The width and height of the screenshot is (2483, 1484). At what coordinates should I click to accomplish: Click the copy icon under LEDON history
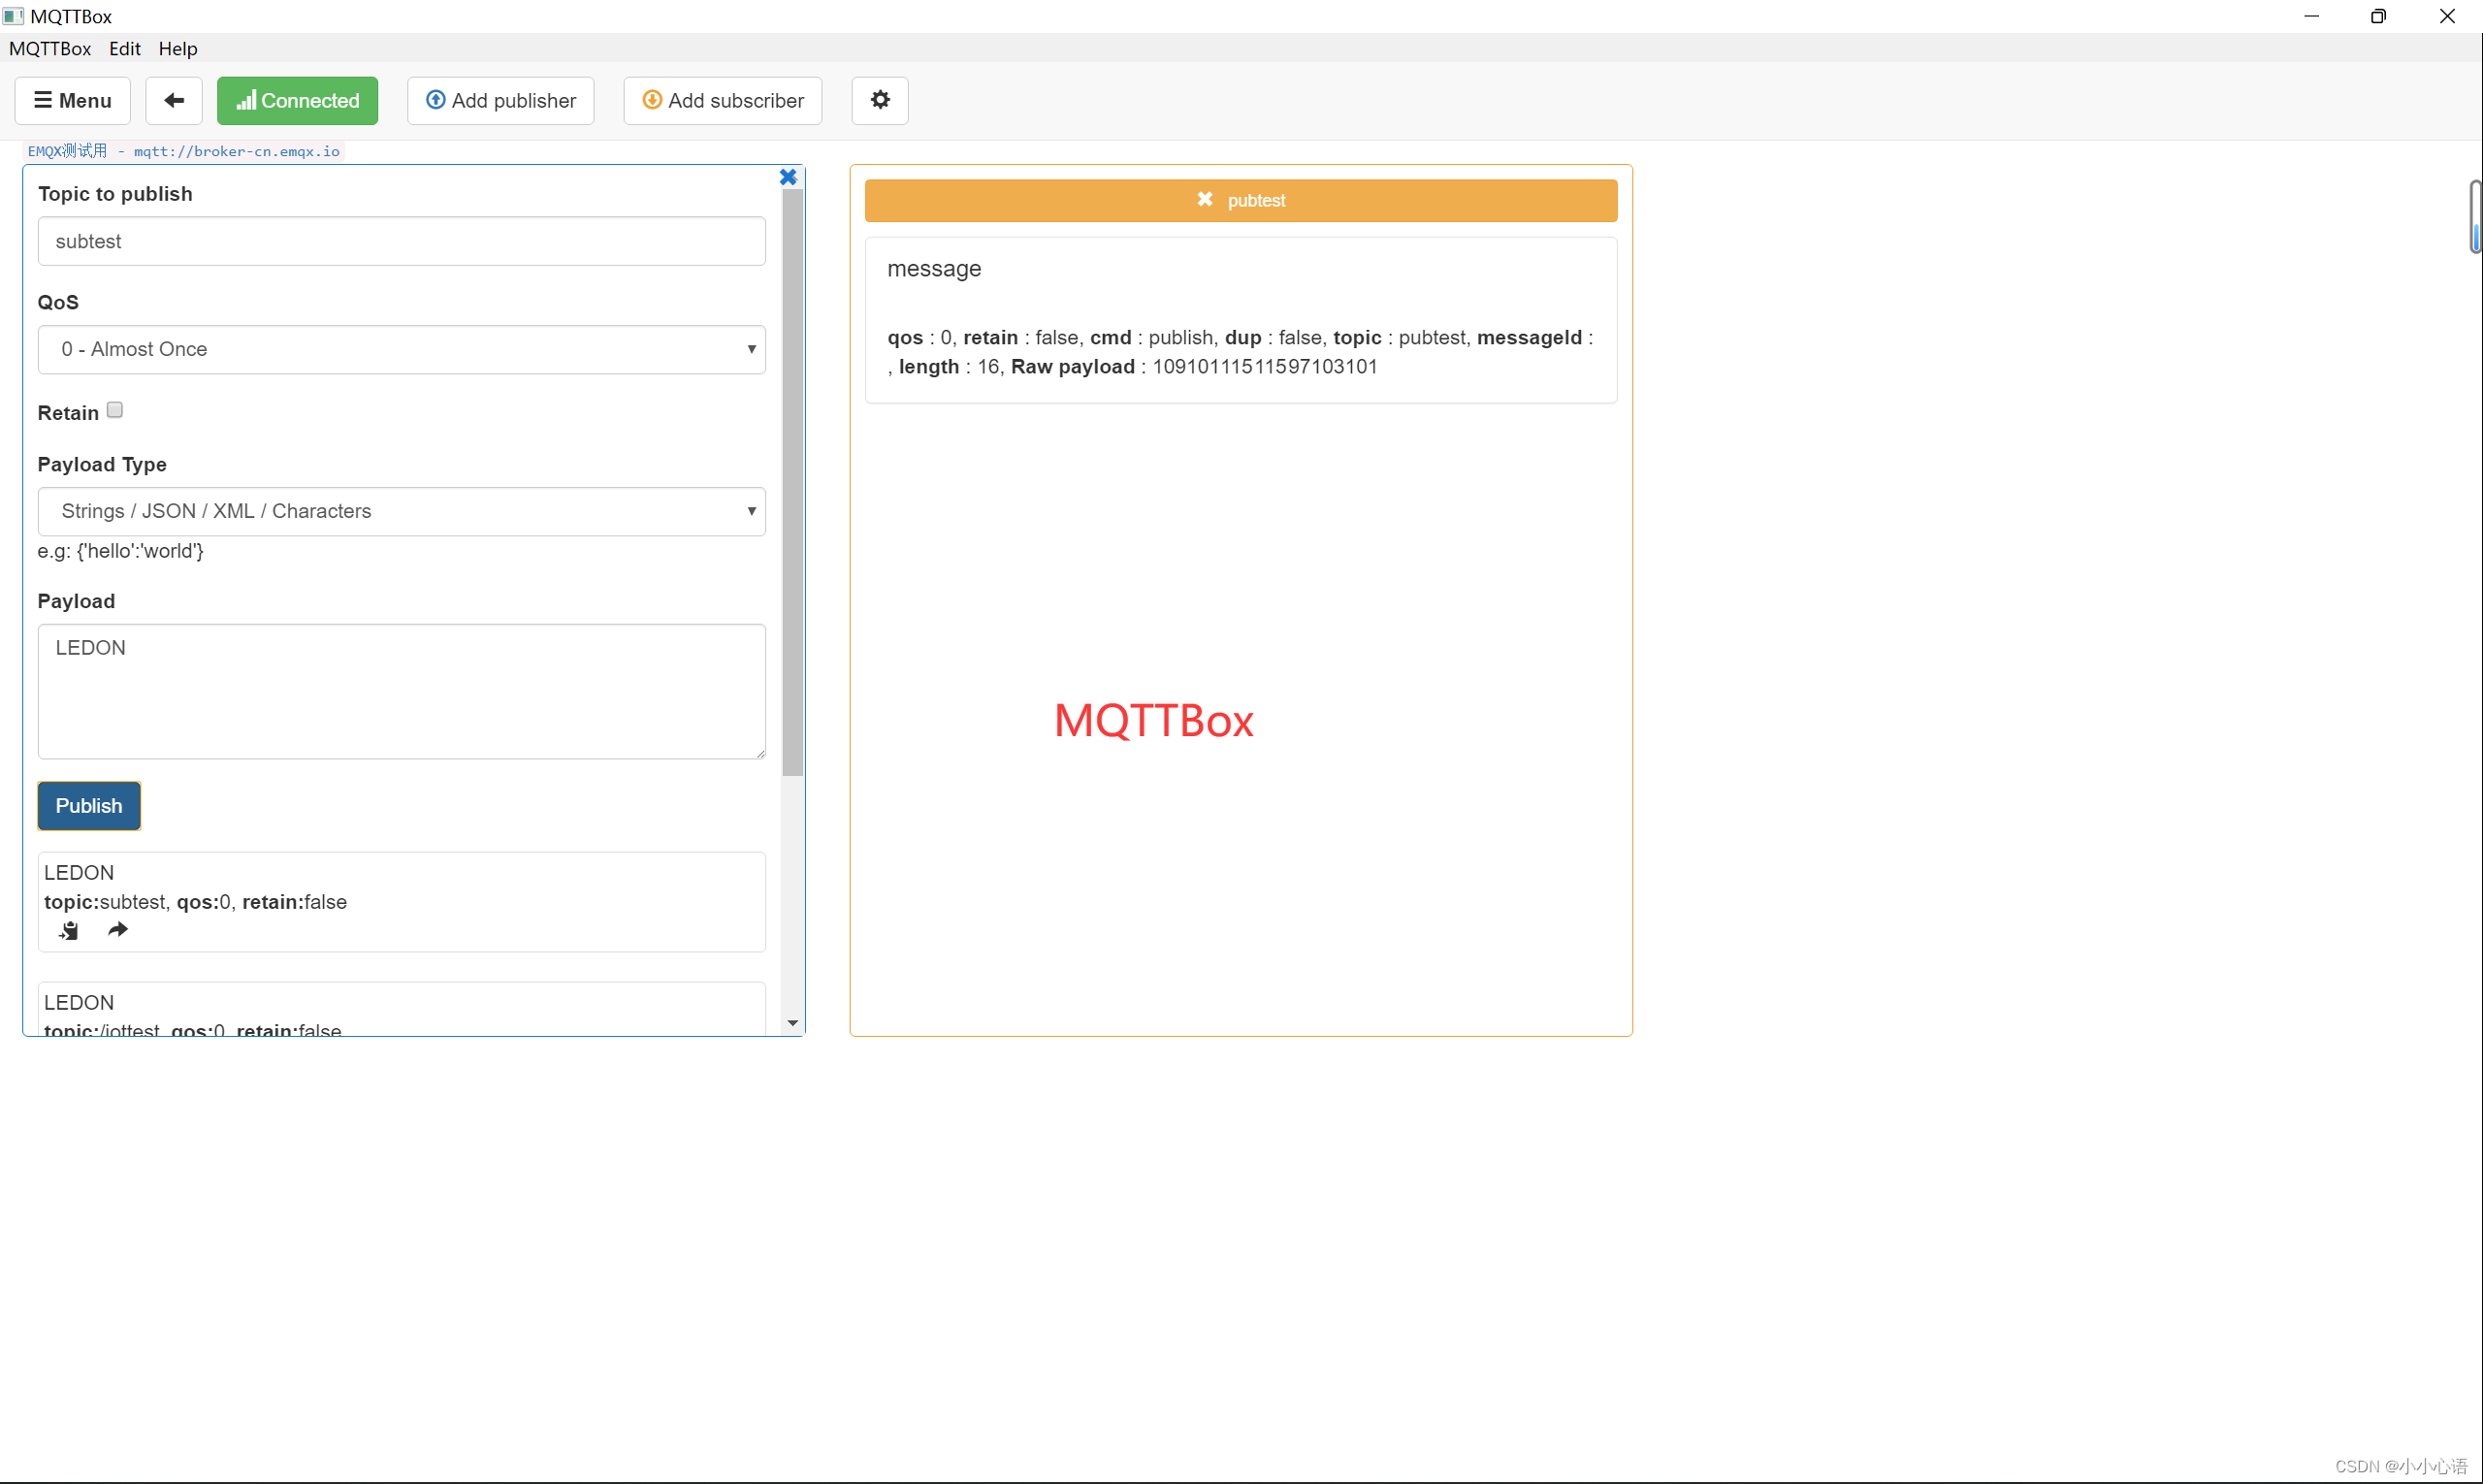pos(68,930)
